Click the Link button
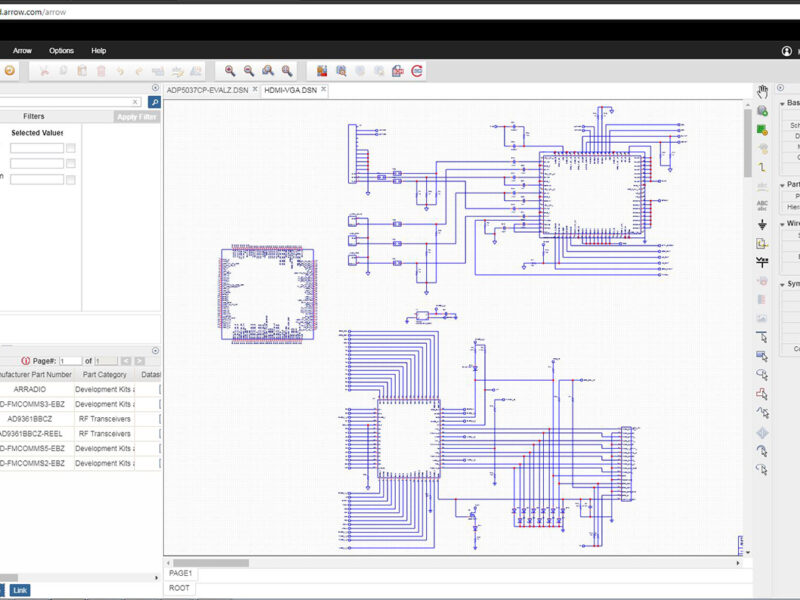 20,590
